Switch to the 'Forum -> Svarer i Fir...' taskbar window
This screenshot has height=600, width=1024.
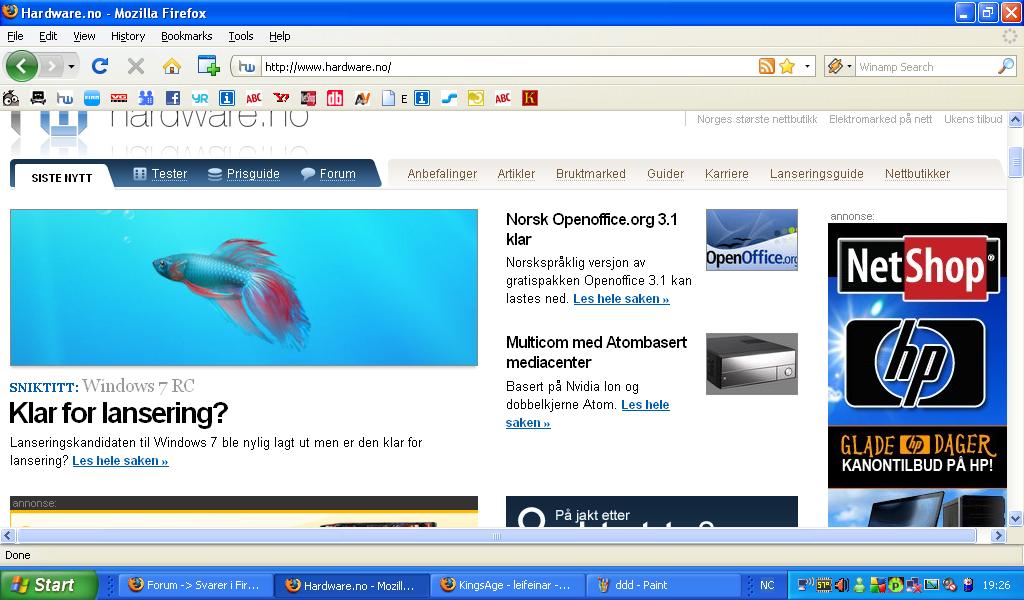pos(195,585)
